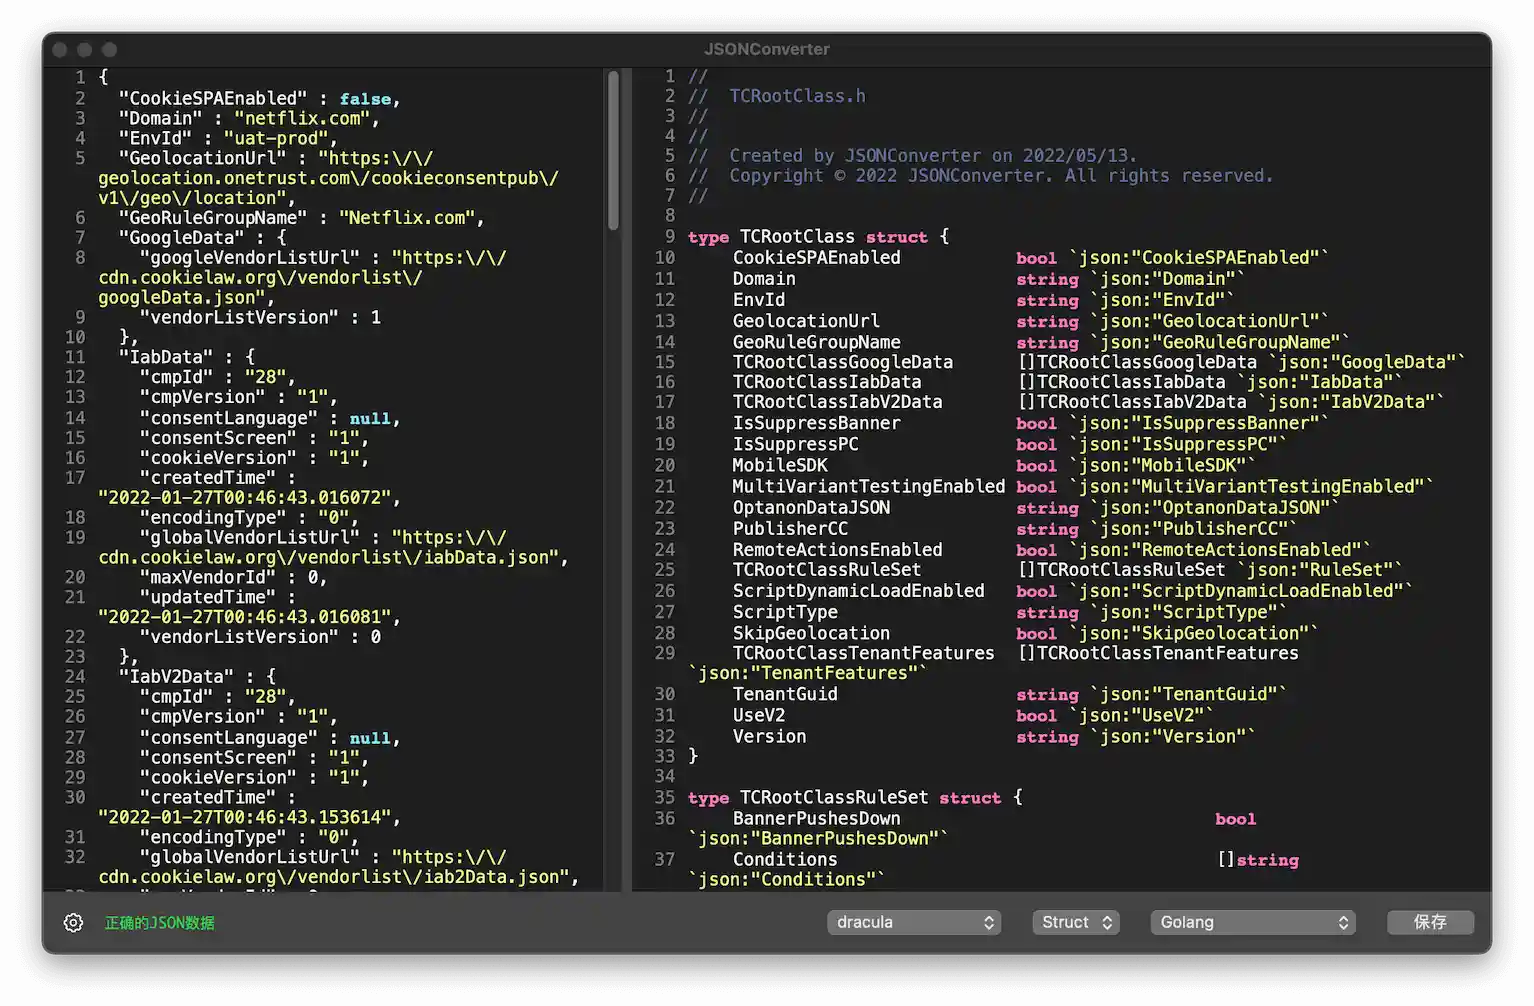Click the "uat-prod" EnvId value
The height and width of the screenshot is (1006, 1534).
[x=275, y=138]
